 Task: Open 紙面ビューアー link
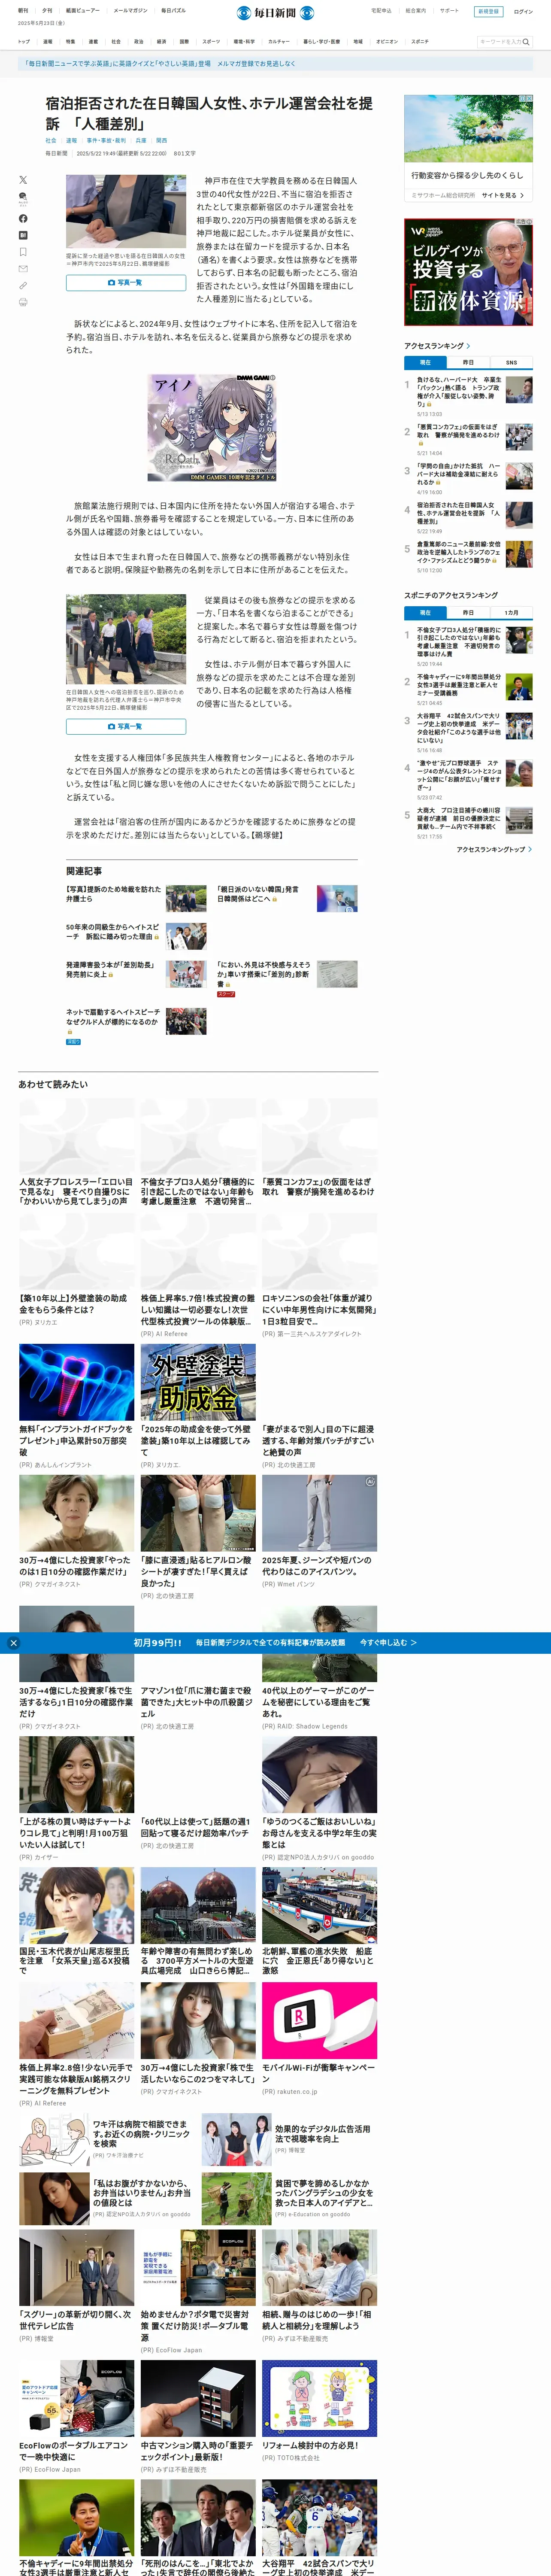(83, 11)
